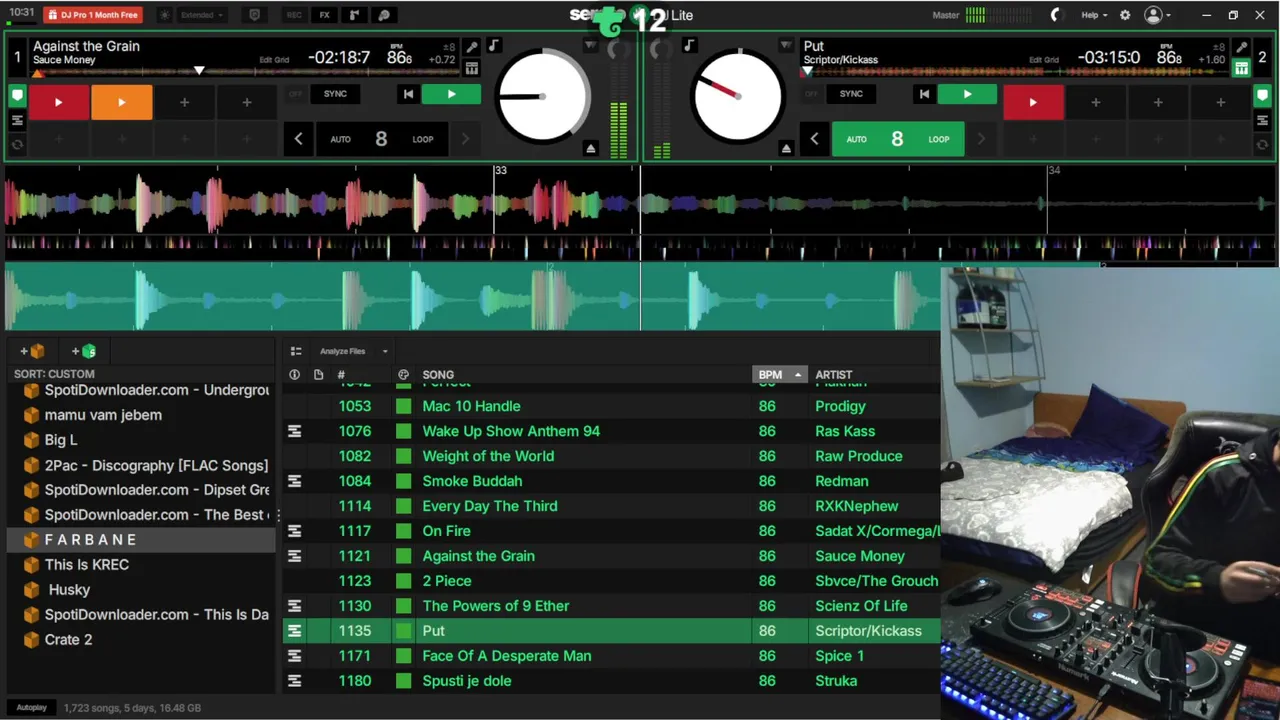Jump to start of deck 1 track
Viewport: 1280px width, 720px height.
pos(408,94)
